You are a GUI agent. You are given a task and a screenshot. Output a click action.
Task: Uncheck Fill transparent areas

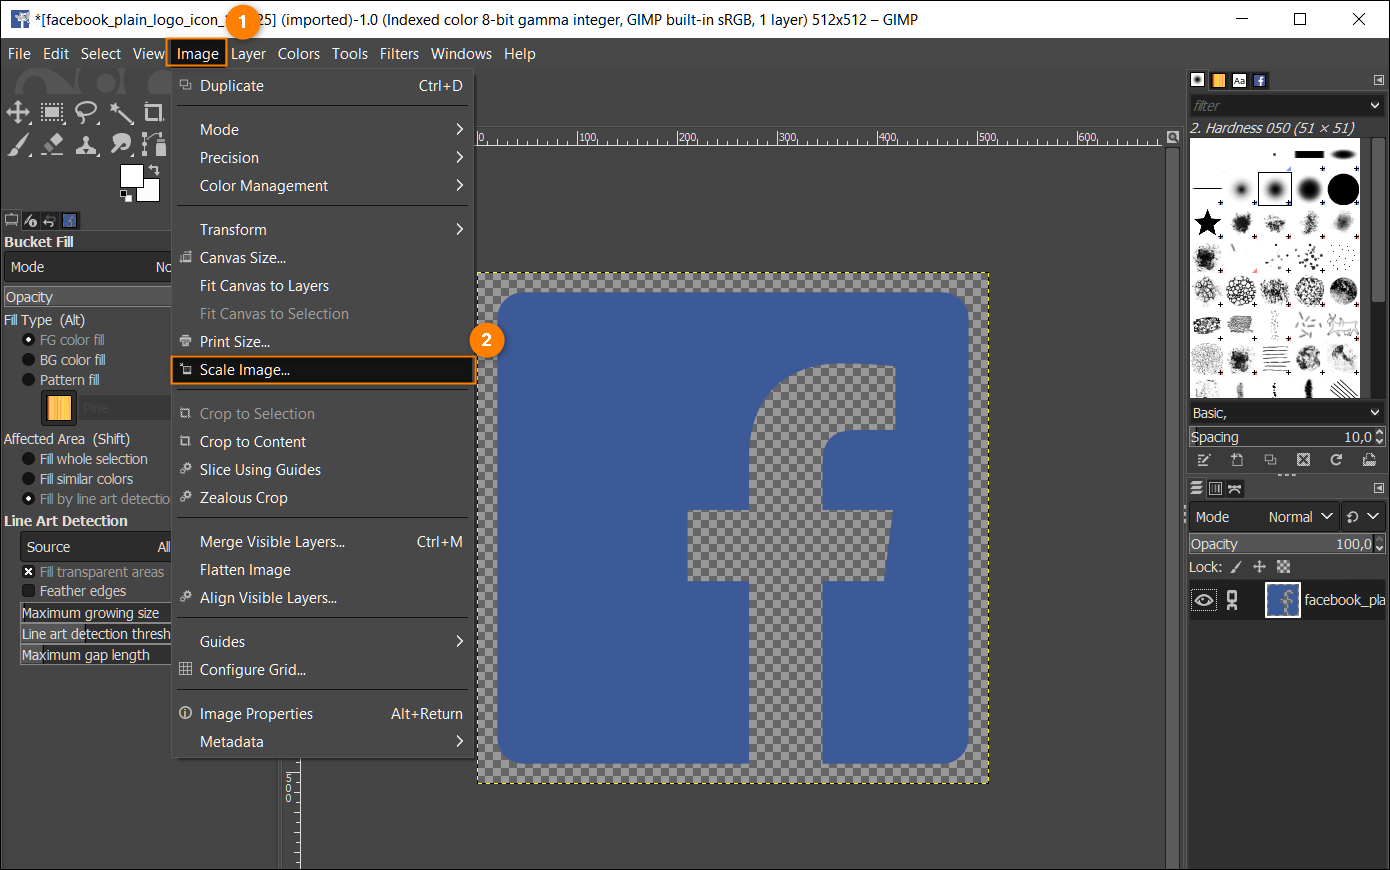pyautogui.click(x=28, y=572)
